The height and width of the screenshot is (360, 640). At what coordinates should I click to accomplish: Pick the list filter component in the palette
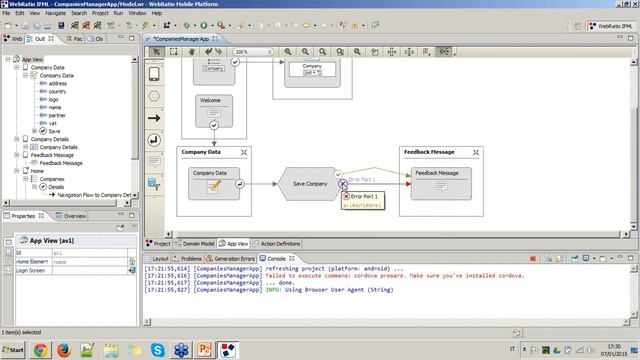click(x=154, y=184)
